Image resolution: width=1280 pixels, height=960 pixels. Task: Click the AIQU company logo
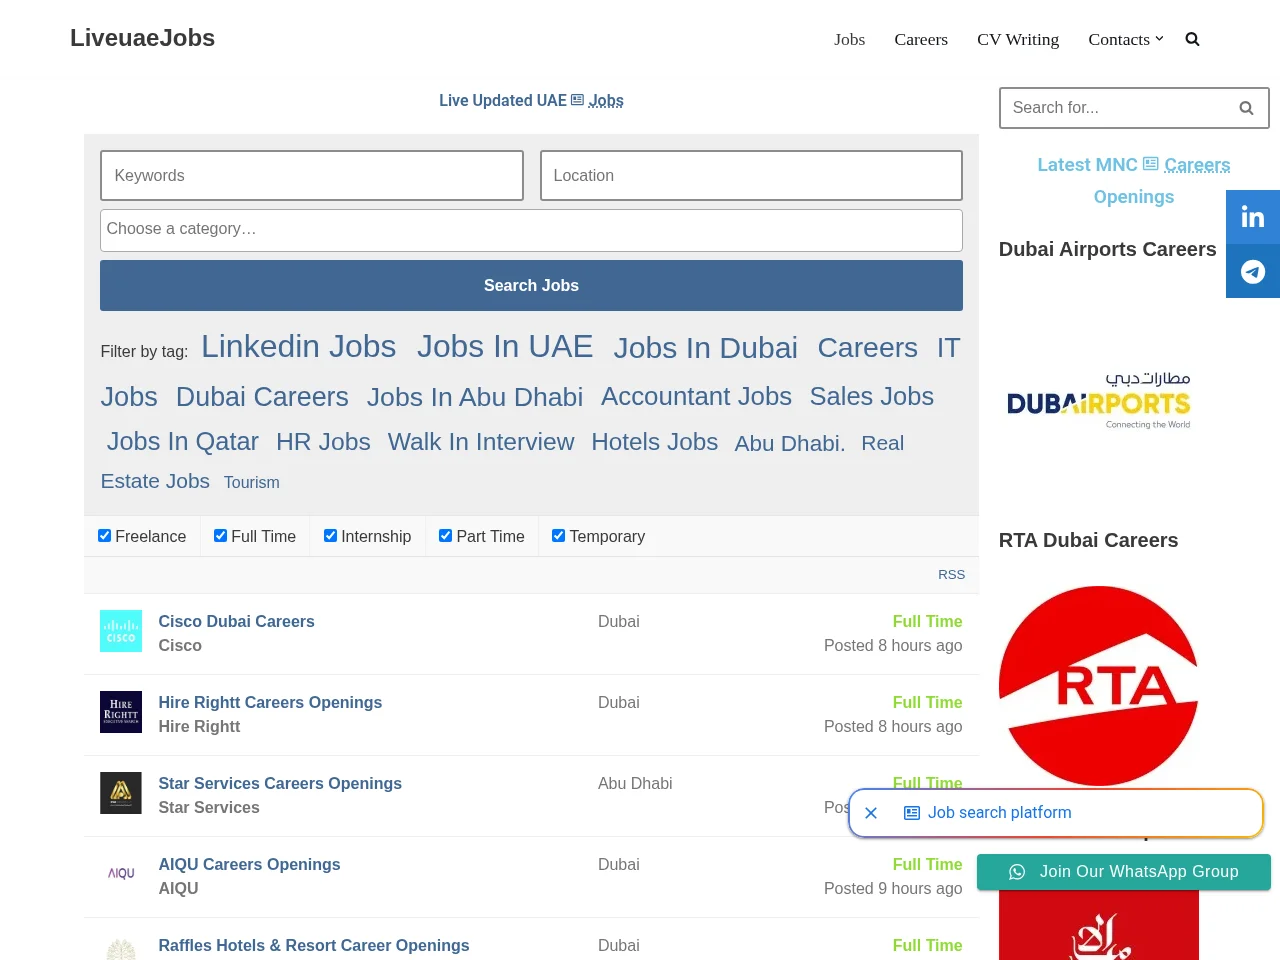[121, 874]
